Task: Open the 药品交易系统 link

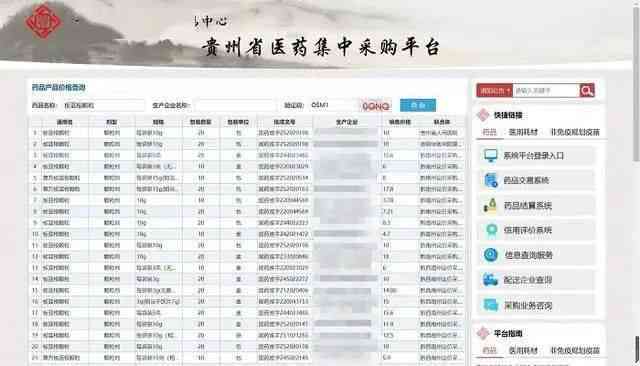Action: (x=526, y=180)
